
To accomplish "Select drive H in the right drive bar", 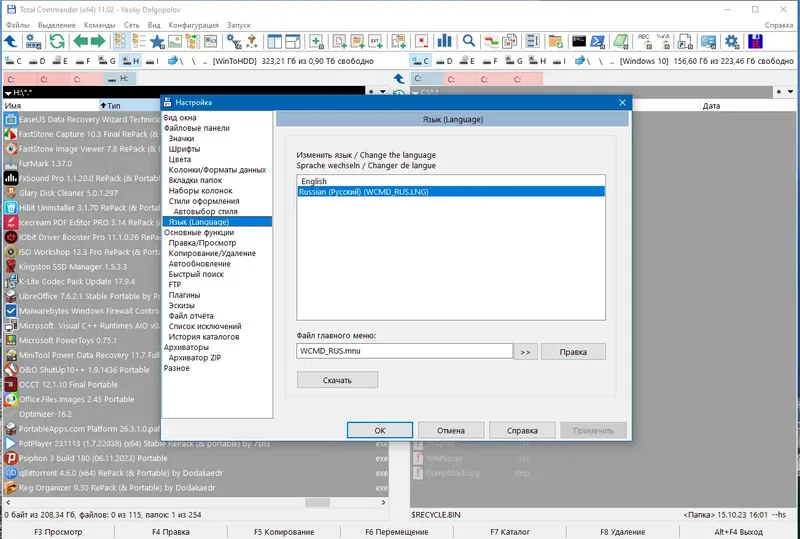I will pos(537,61).
